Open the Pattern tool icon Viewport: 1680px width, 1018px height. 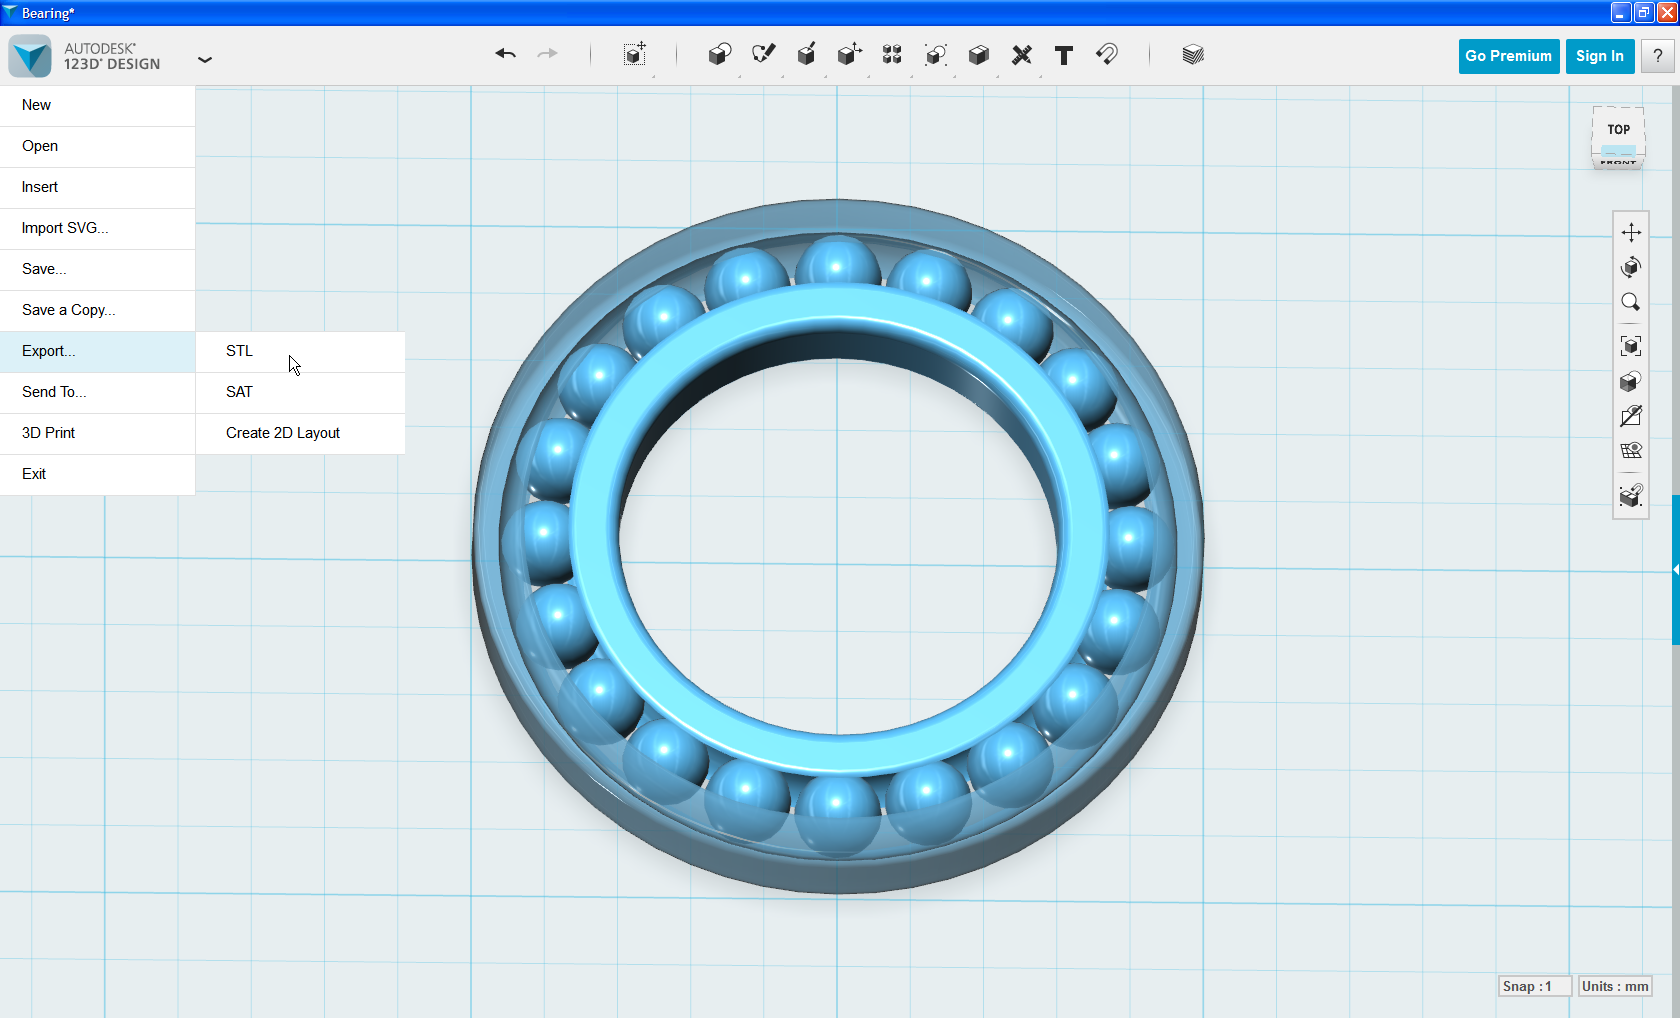[892, 54]
